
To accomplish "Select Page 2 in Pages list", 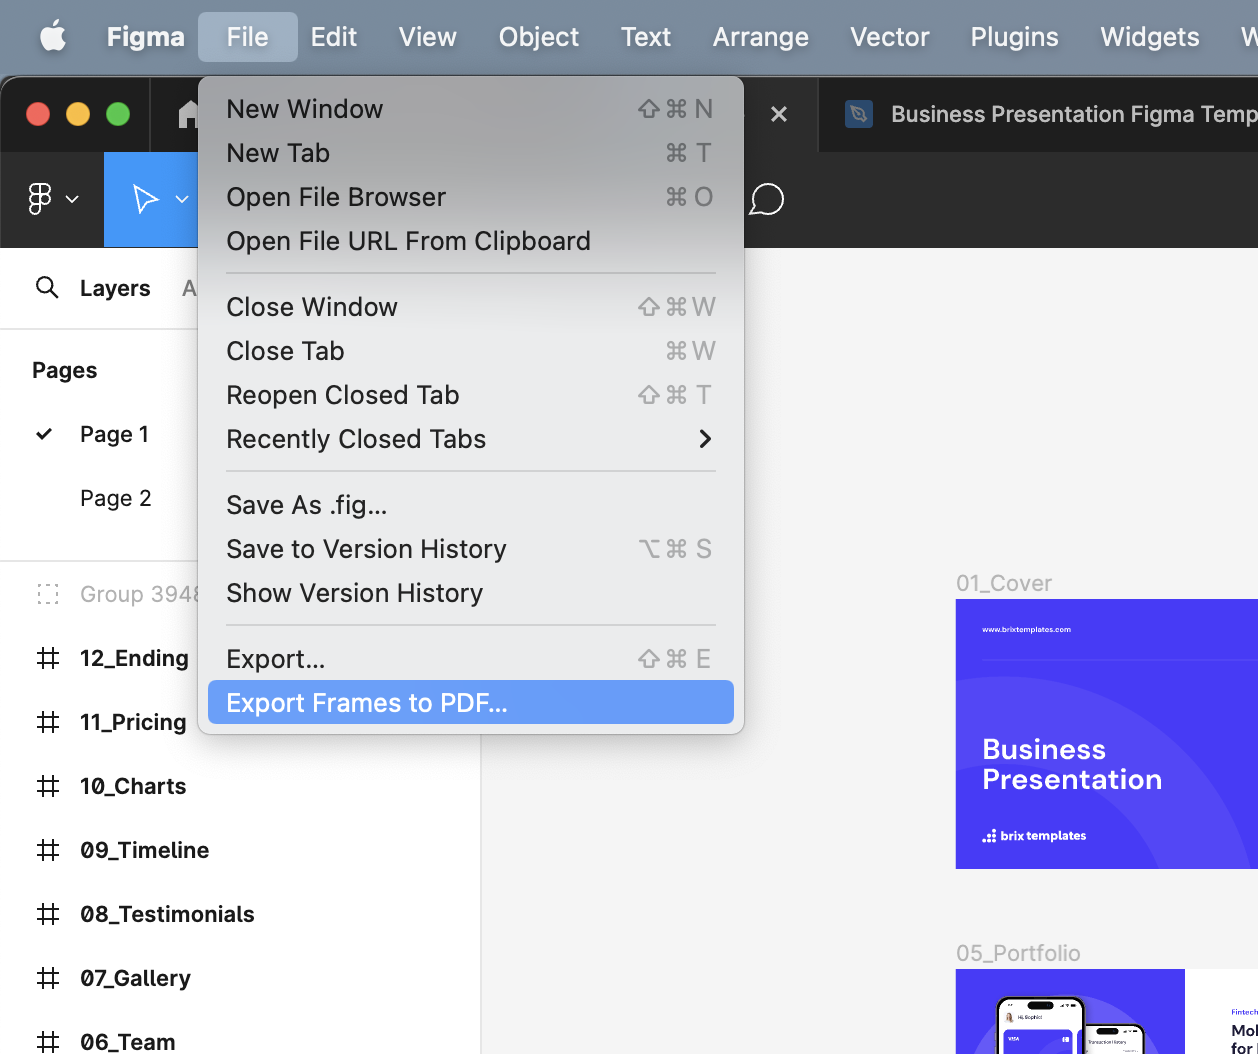I will tap(116, 498).
